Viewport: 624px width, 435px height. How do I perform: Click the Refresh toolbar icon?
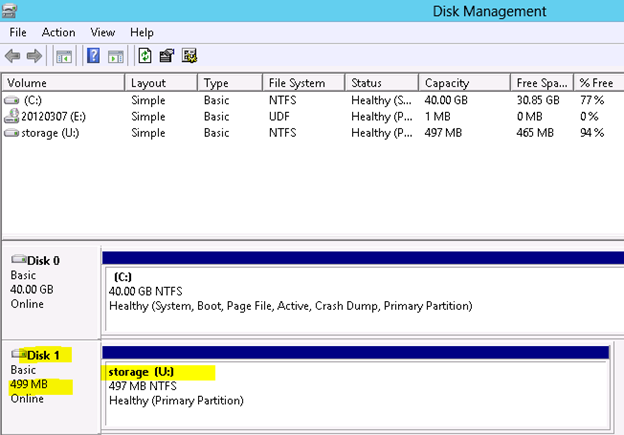pos(145,56)
